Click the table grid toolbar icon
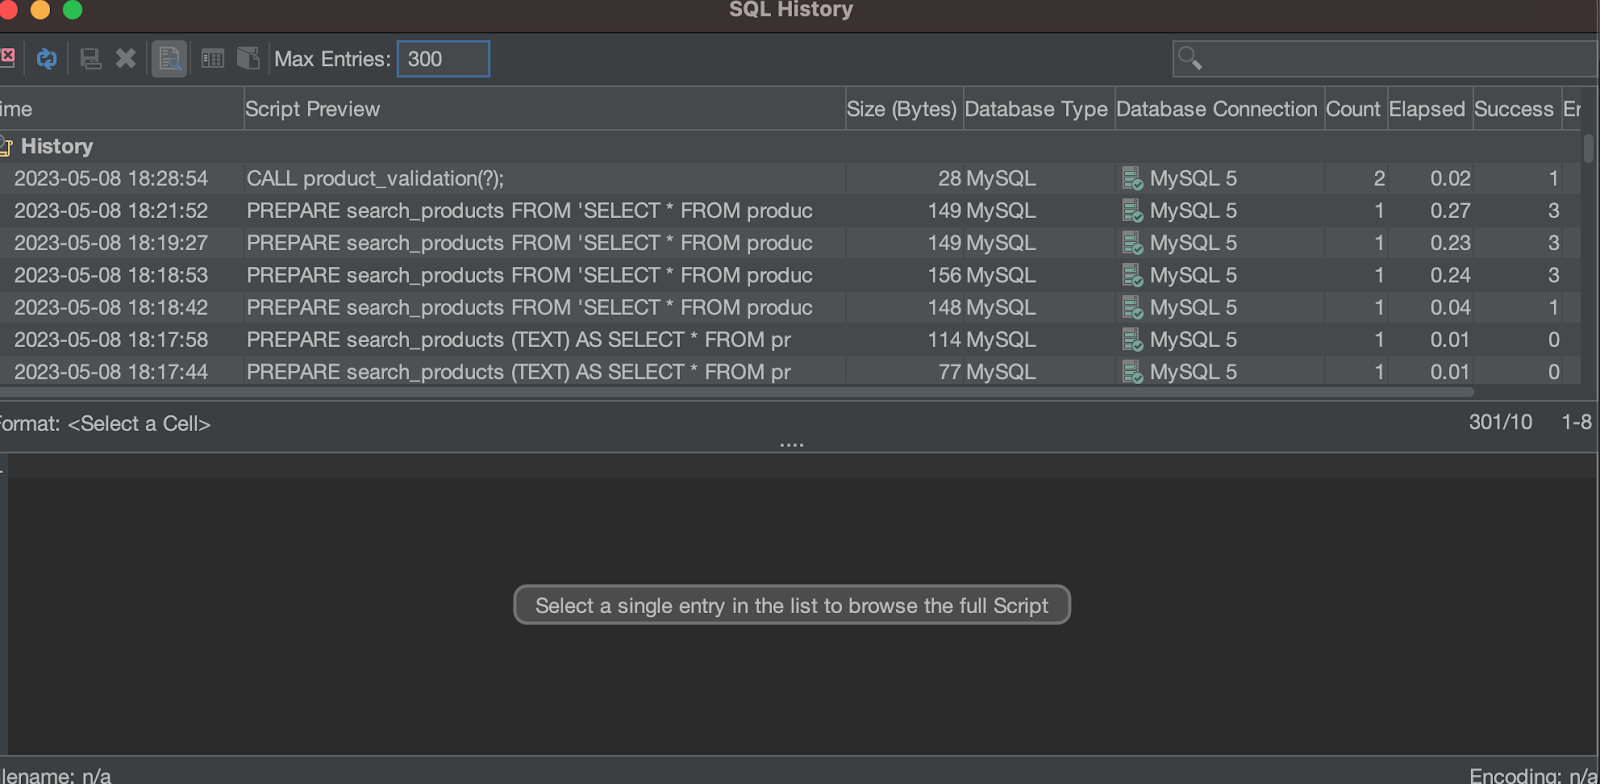 pos(212,59)
